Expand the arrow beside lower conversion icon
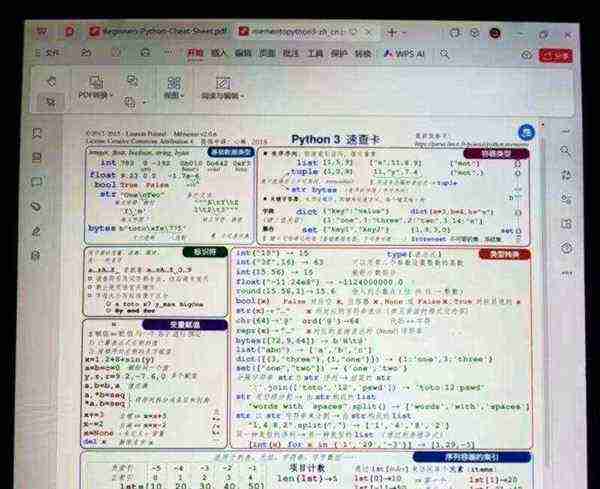Image resolution: width=600 pixels, height=489 pixels. [145, 103]
